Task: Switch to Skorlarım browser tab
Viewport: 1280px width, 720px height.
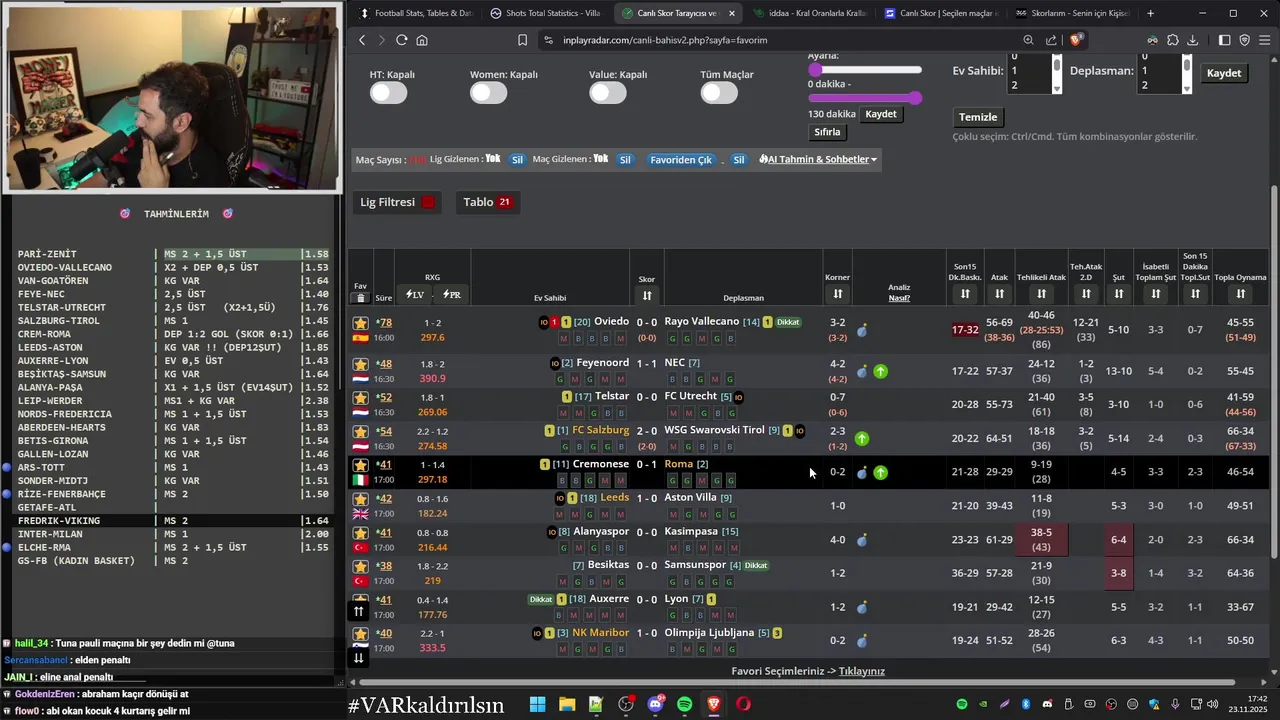Action: tap(1072, 13)
